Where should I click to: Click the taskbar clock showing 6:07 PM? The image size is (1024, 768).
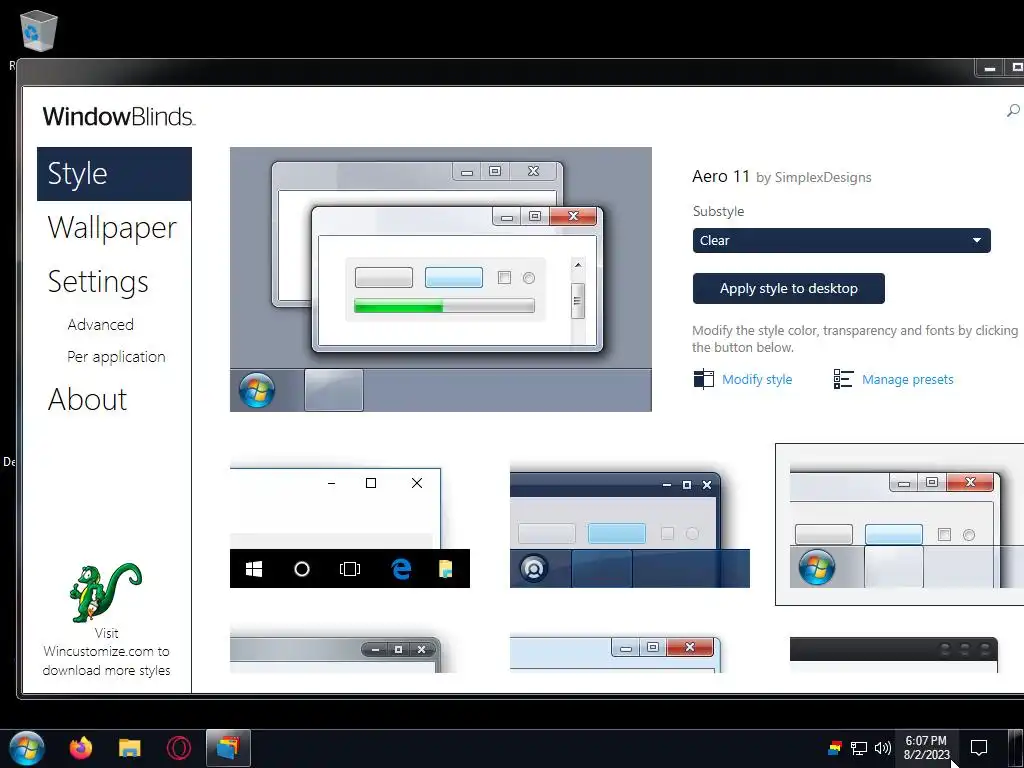coord(926,748)
